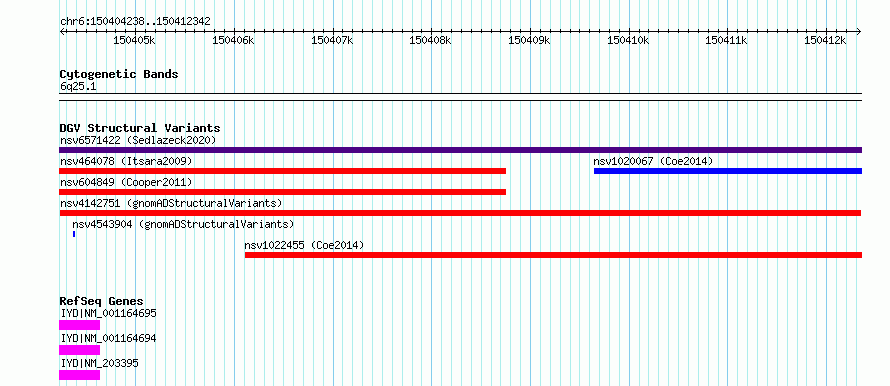This screenshot has width=890, height=386.
Task: Click the magenta IYD NM_001164694 gene bar
Action: point(79,350)
